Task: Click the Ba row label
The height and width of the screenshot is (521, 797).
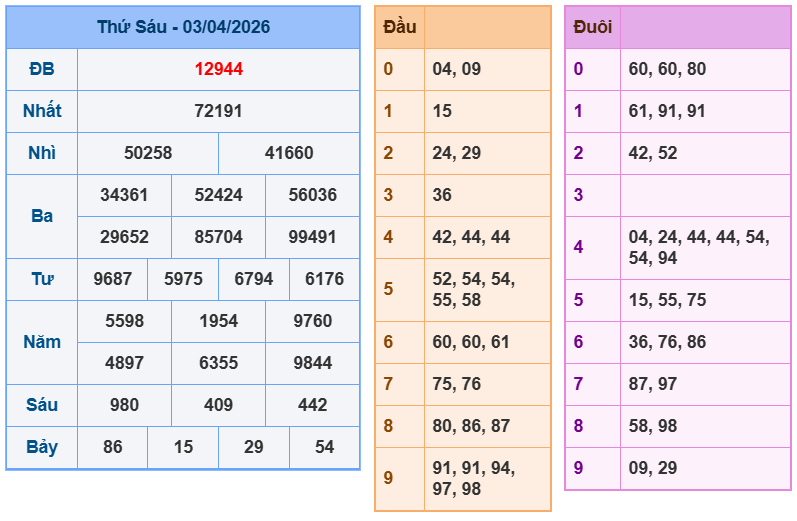Action: [x=42, y=216]
